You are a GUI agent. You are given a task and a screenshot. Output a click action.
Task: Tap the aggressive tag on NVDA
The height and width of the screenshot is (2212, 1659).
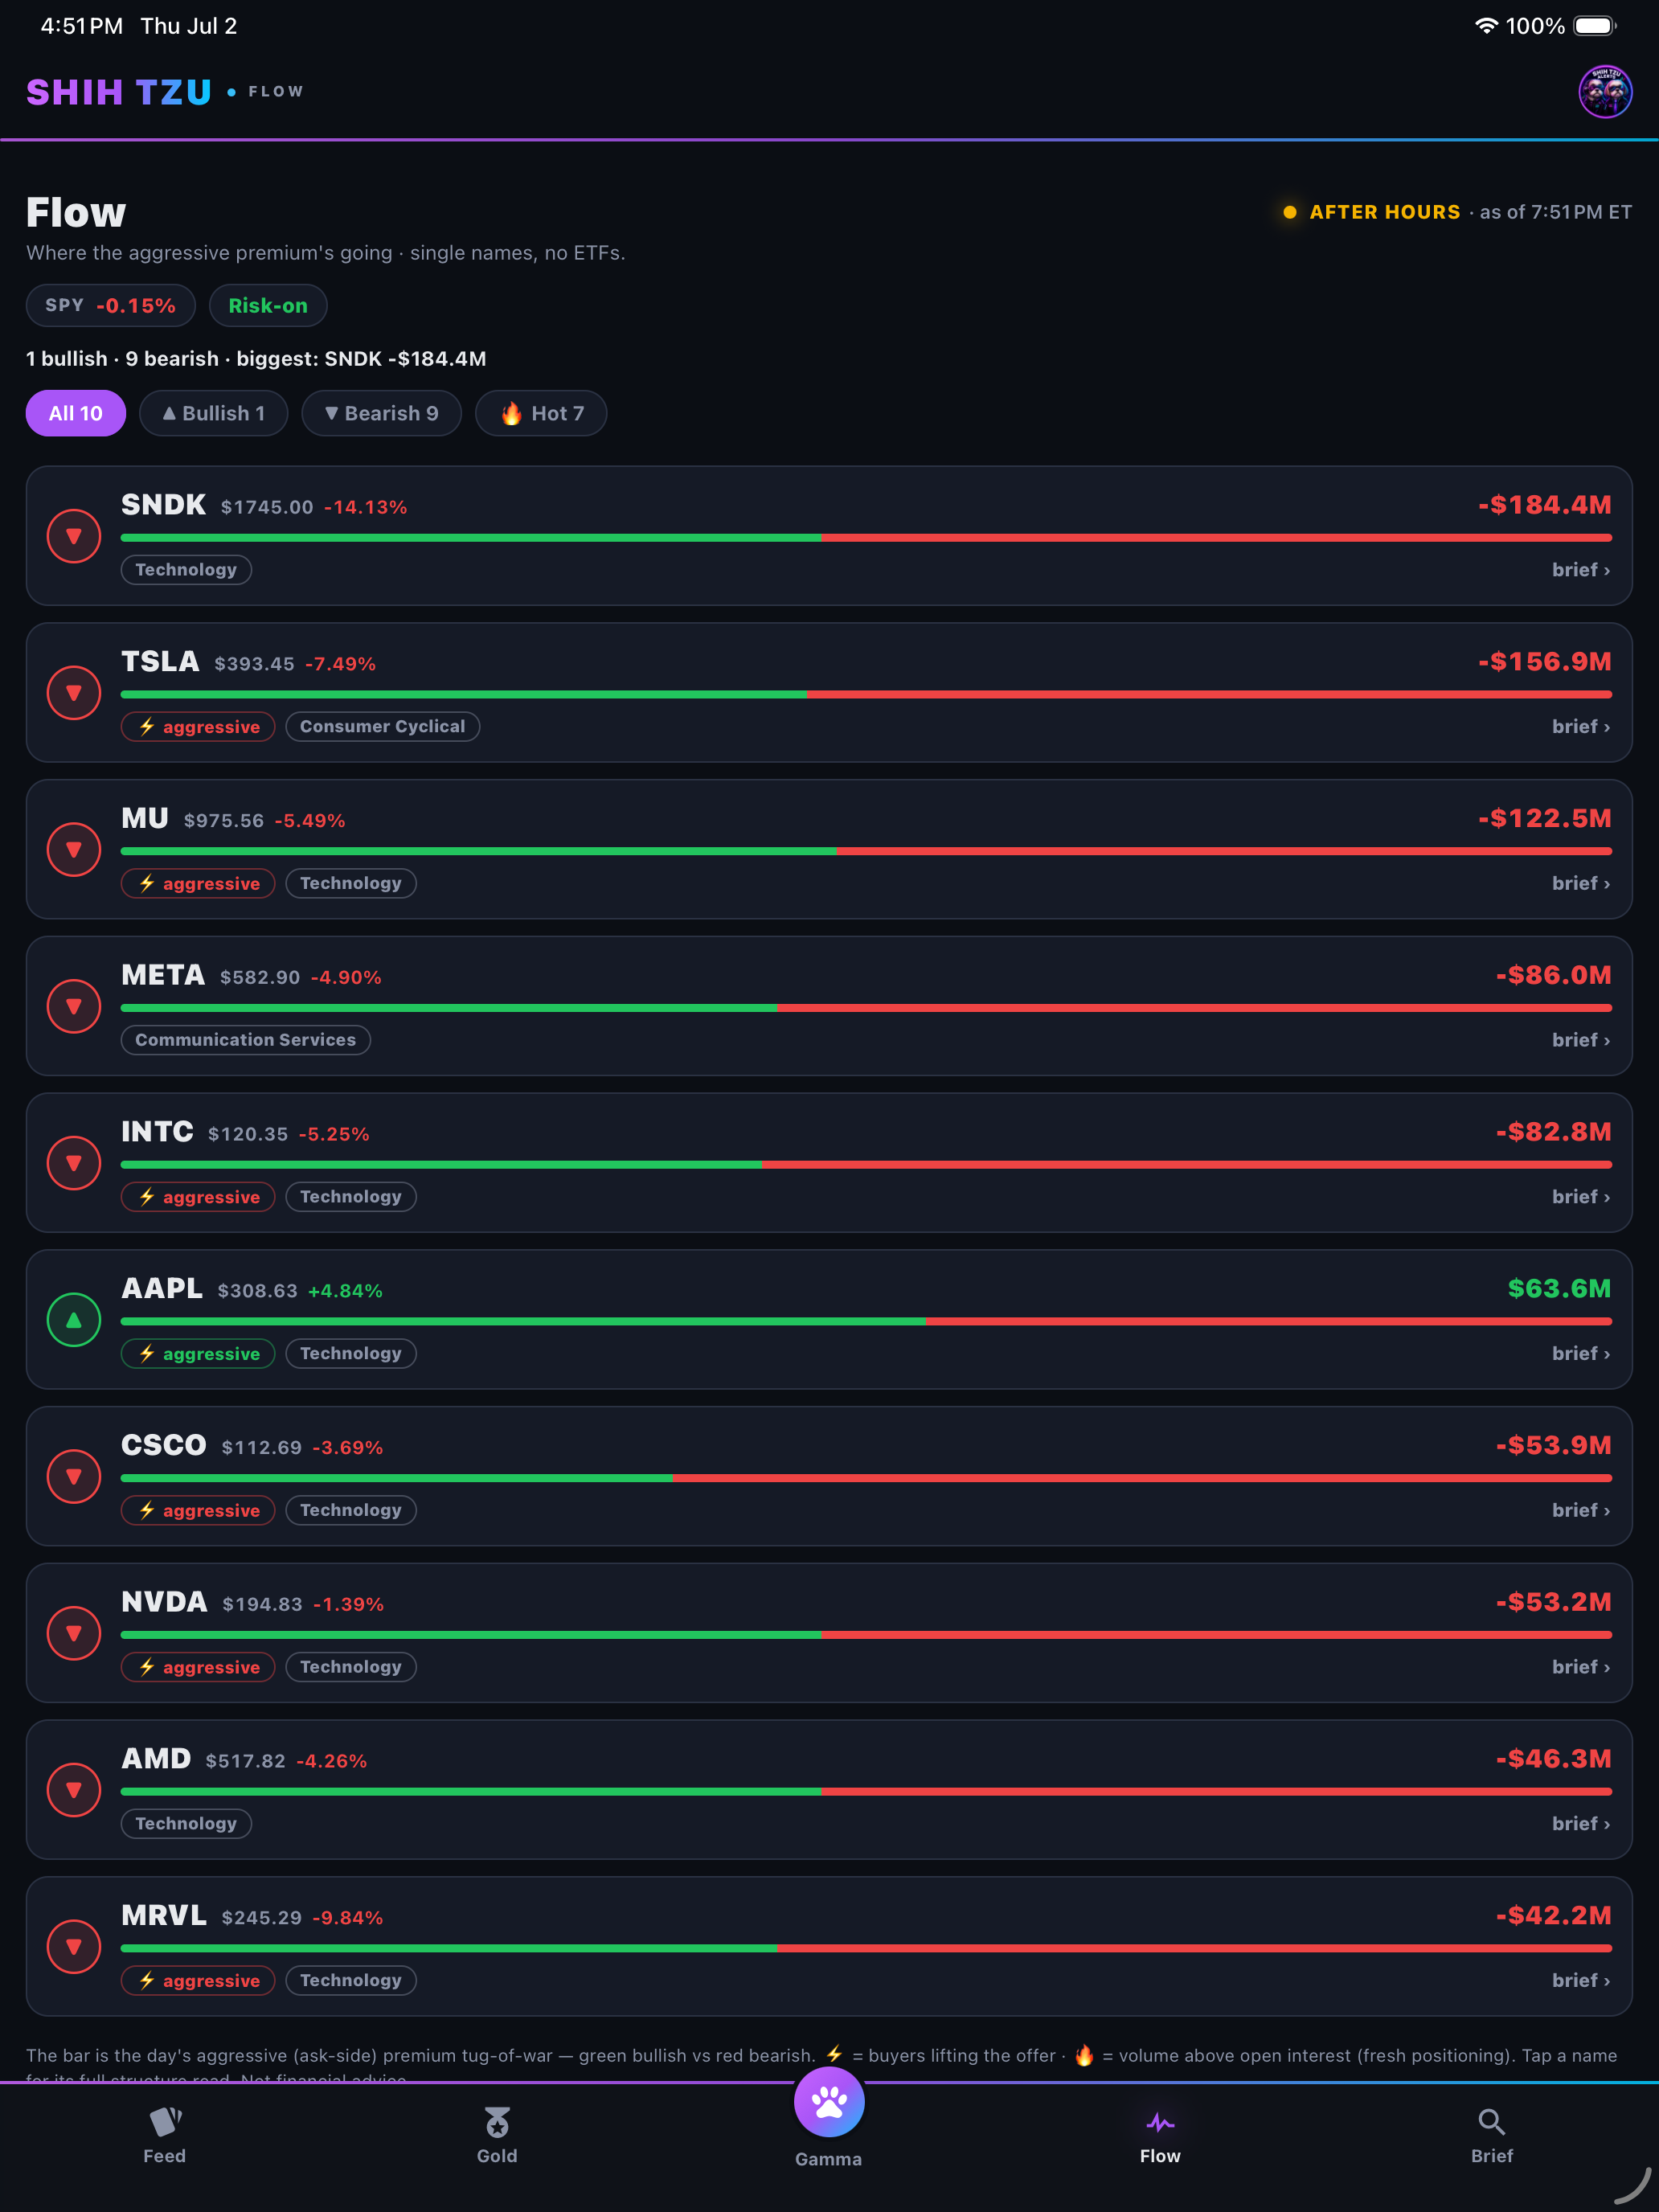(198, 1667)
